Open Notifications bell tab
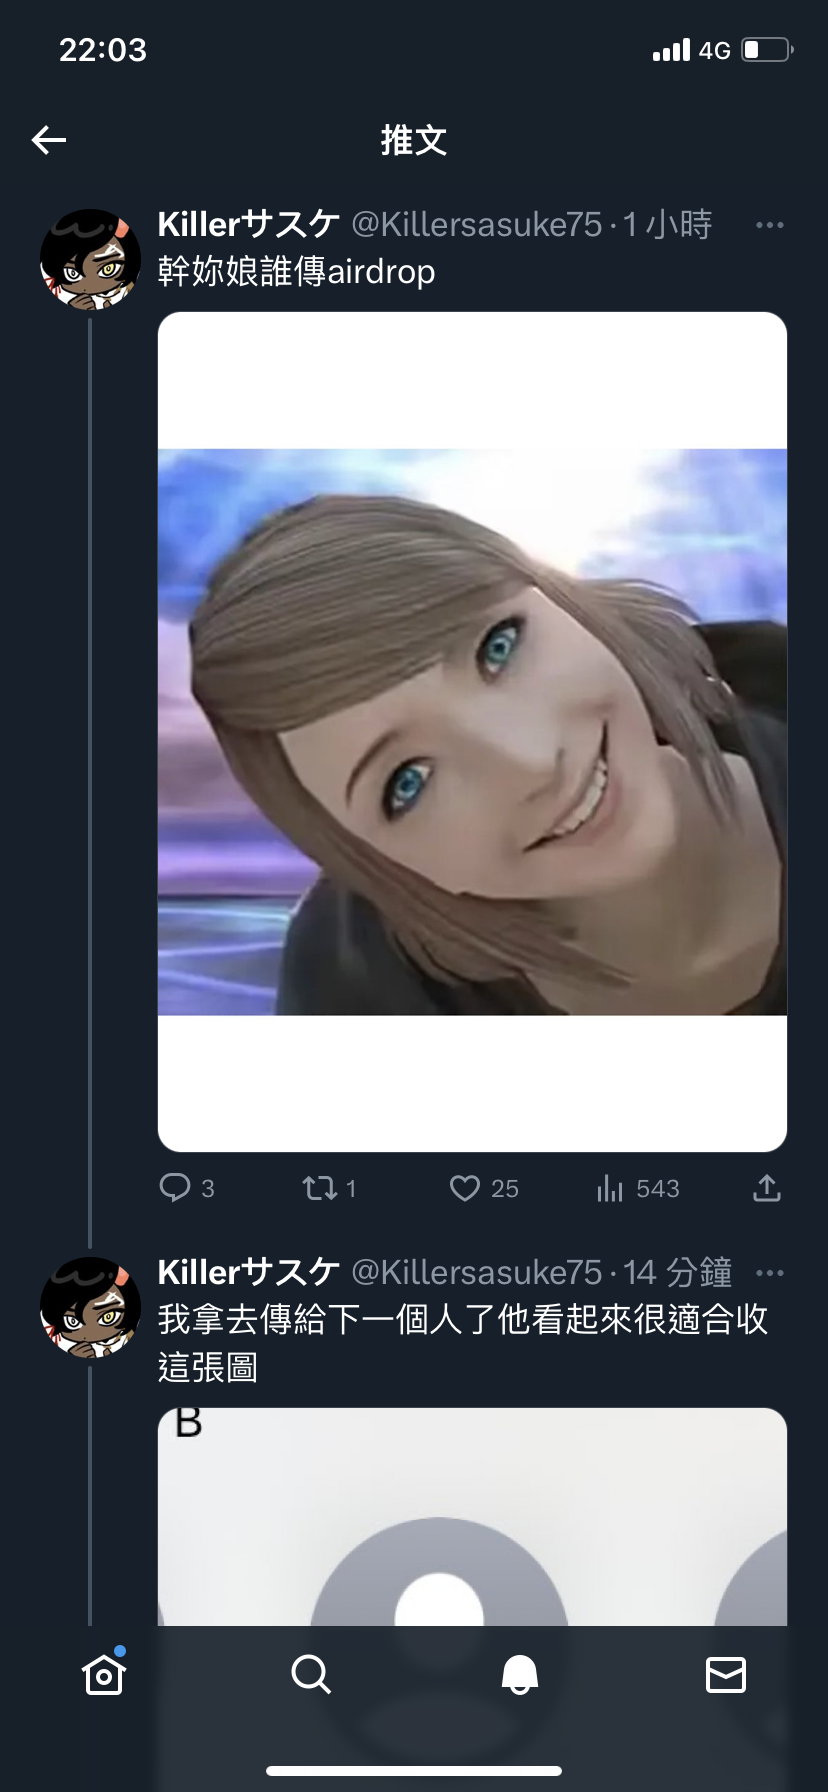828x1792 pixels. coord(519,1674)
